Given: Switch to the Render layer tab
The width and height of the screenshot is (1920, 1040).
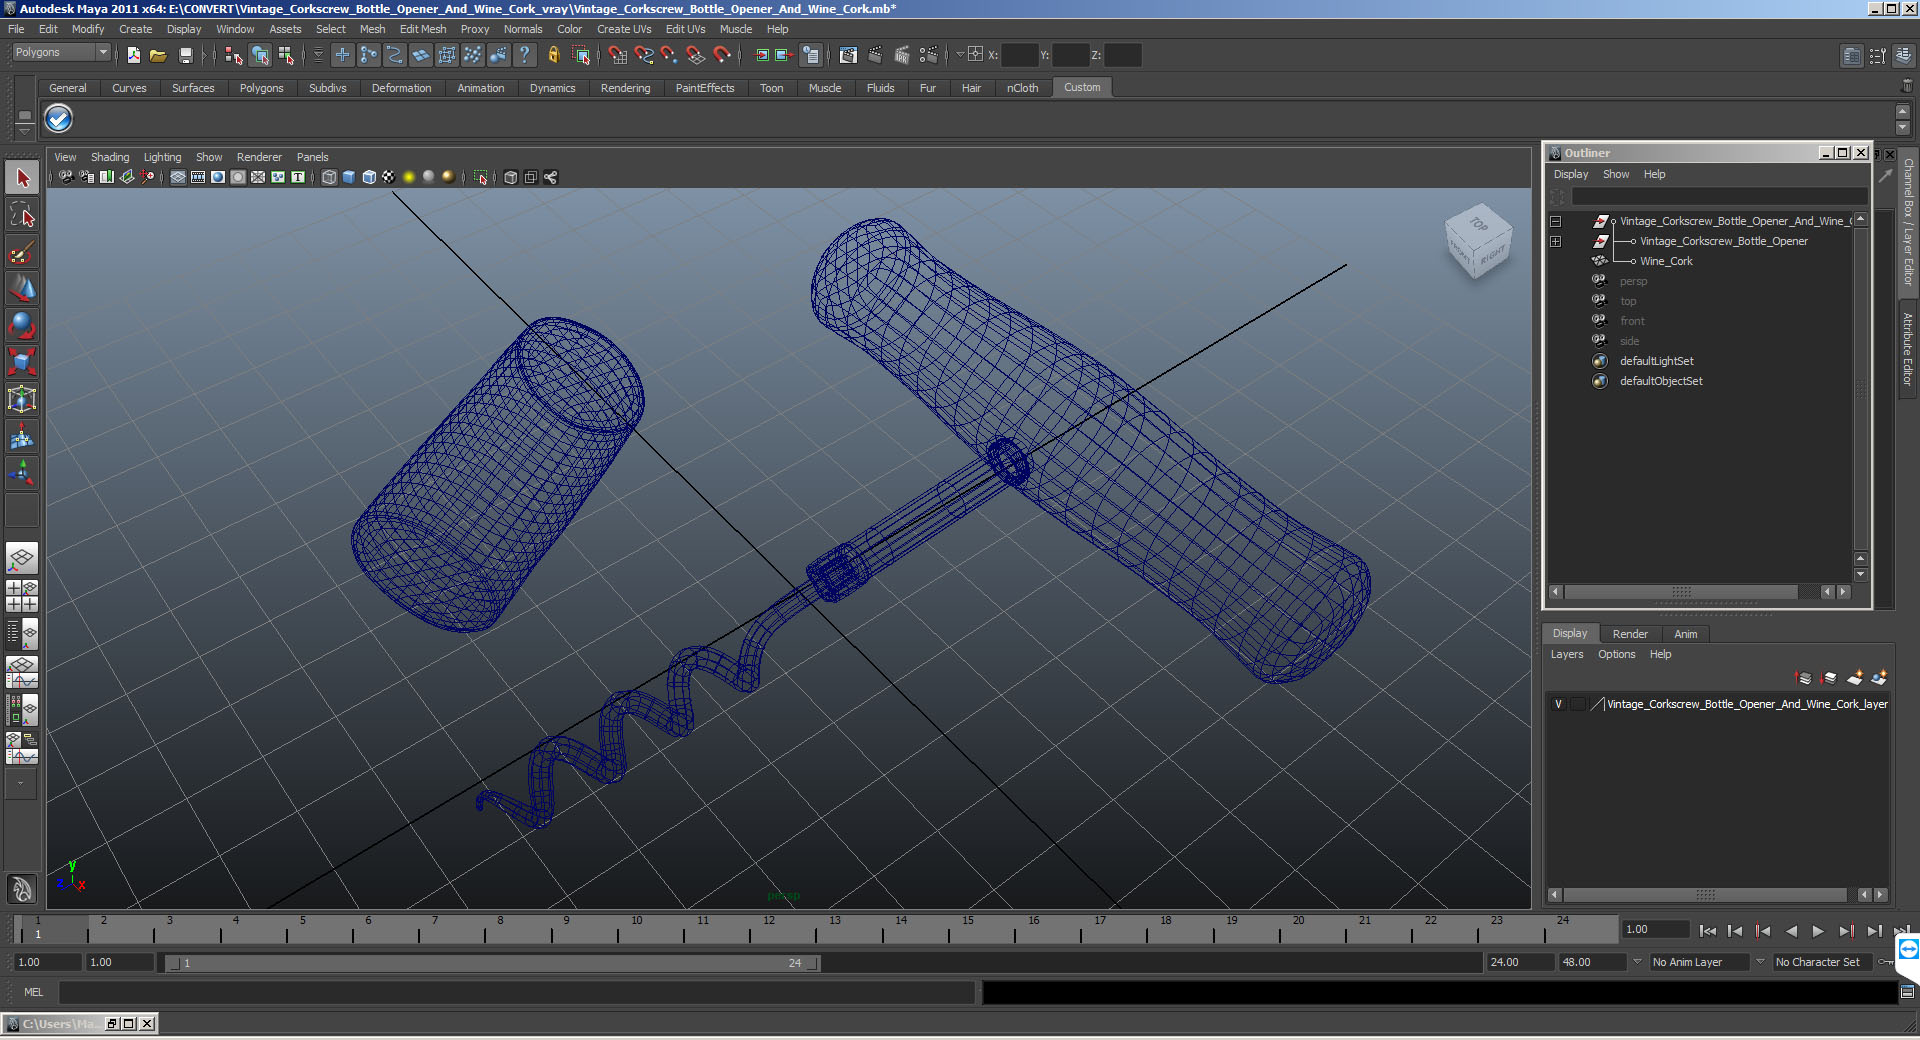Looking at the screenshot, I should click(1630, 634).
